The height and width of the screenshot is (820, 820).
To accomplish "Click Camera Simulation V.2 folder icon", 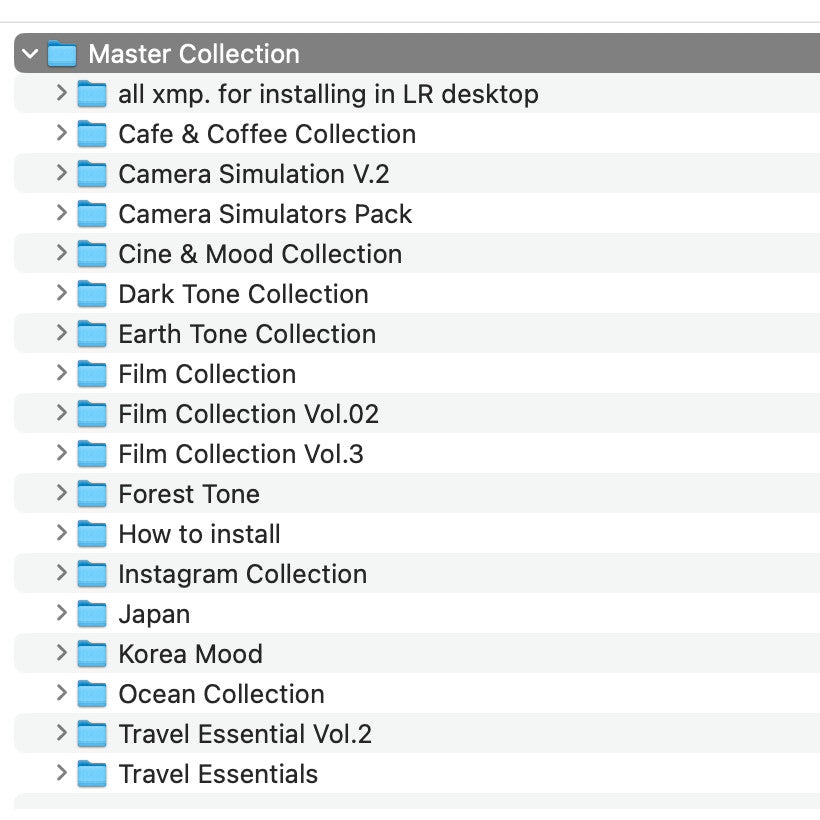I will (92, 174).
